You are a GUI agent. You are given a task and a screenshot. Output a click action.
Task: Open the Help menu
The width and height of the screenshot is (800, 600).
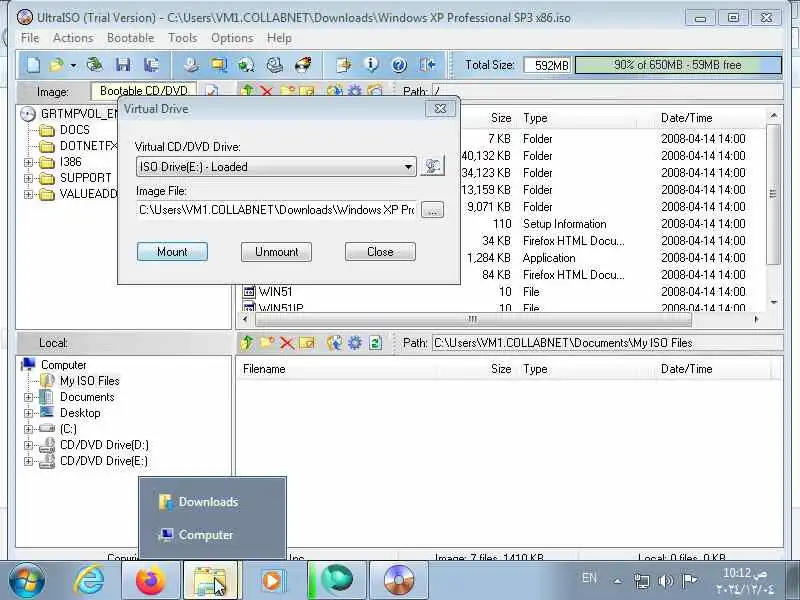[279, 38]
